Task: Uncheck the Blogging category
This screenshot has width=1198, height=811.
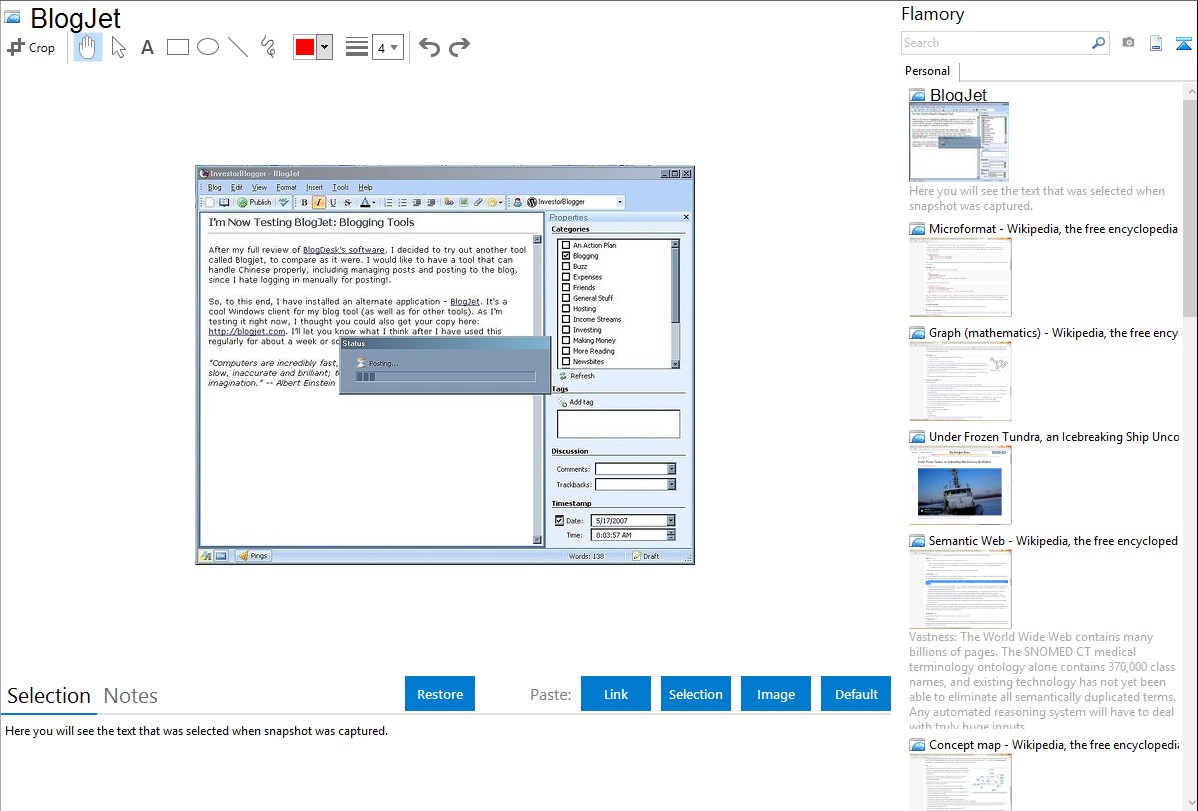Action: tap(566, 256)
